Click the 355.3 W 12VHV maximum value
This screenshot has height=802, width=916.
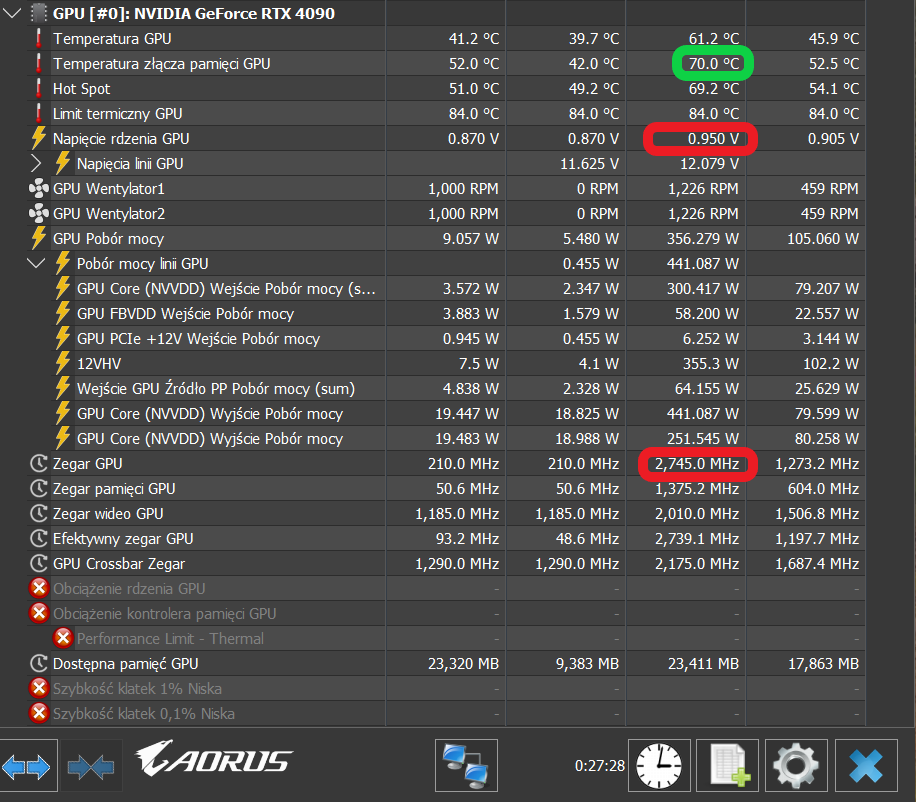pyautogui.click(x=710, y=364)
